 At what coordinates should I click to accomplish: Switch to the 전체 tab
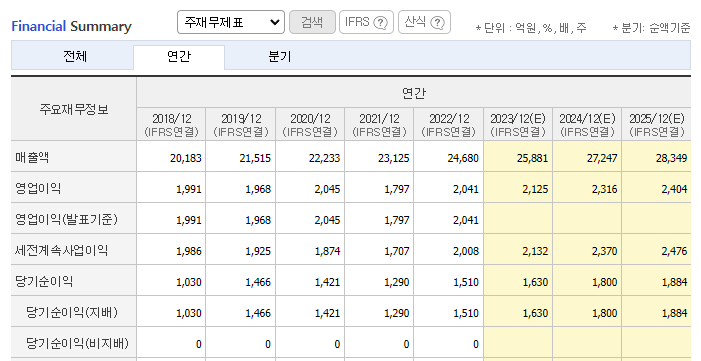coord(75,56)
